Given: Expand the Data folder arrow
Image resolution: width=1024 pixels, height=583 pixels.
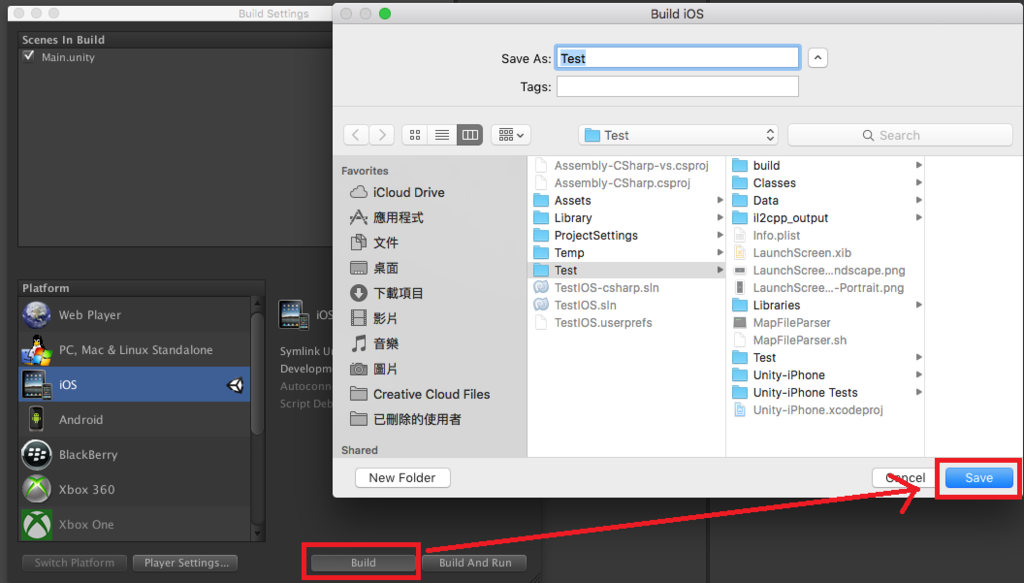Looking at the screenshot, I should pyautogui.click(x=918, y=200).
